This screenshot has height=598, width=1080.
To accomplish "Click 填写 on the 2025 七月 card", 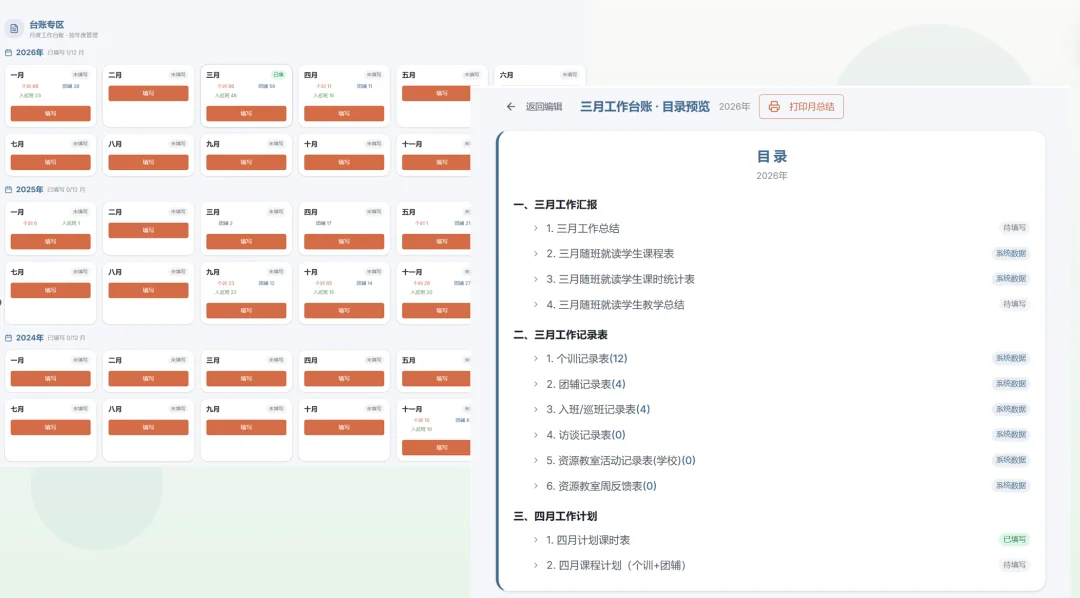I will pos(50,290).
